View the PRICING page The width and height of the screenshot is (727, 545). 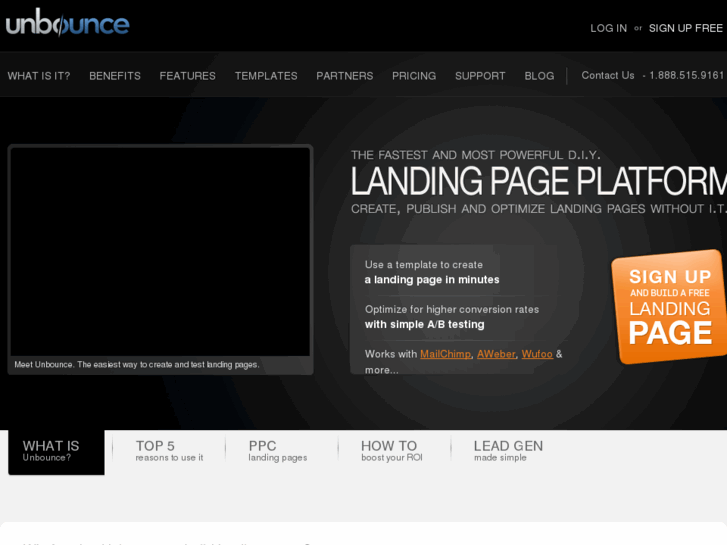click(x=414, y=76)
